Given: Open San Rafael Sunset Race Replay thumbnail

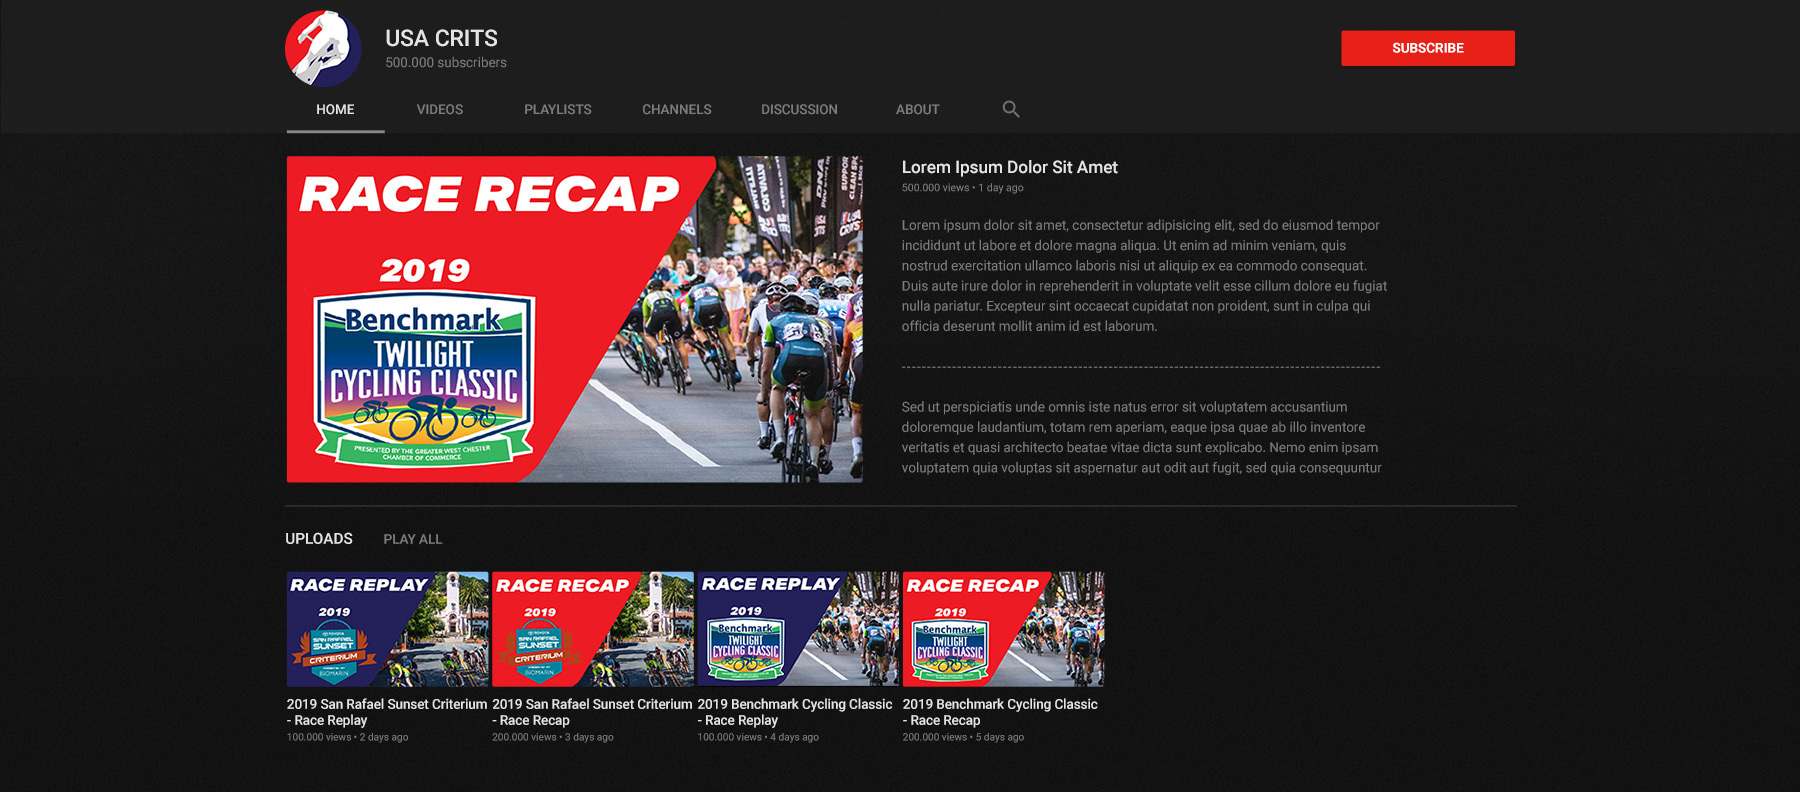Looking at the screenshot, I should coord(387,629).
